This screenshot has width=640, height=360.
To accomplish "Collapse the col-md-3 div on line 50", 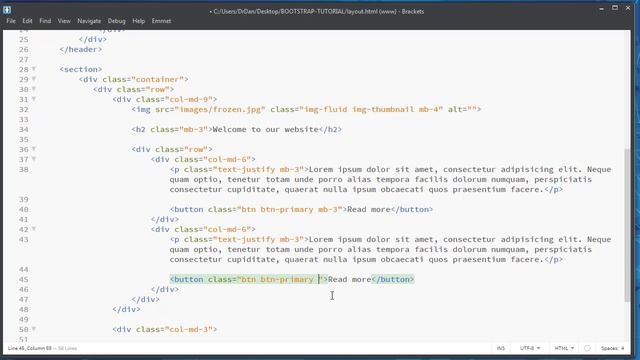I will click(34, 329).
